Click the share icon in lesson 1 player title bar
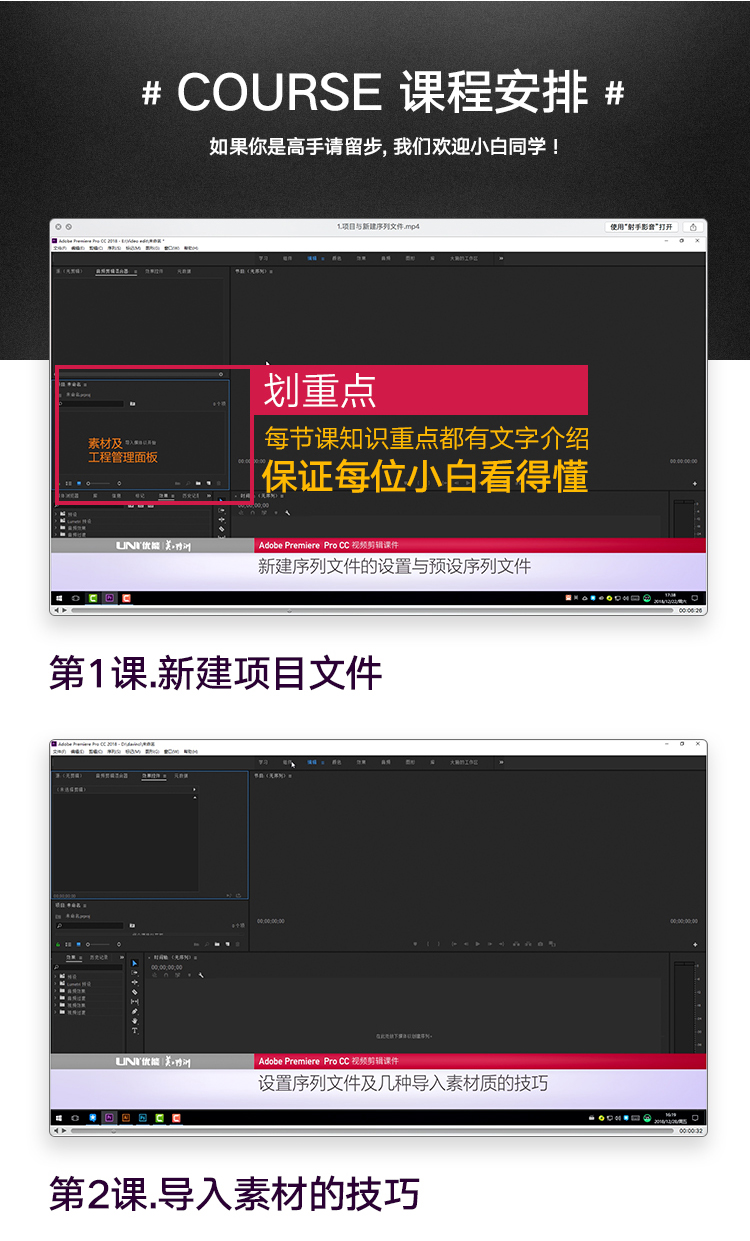750x1241 pixels. [693, 227]
